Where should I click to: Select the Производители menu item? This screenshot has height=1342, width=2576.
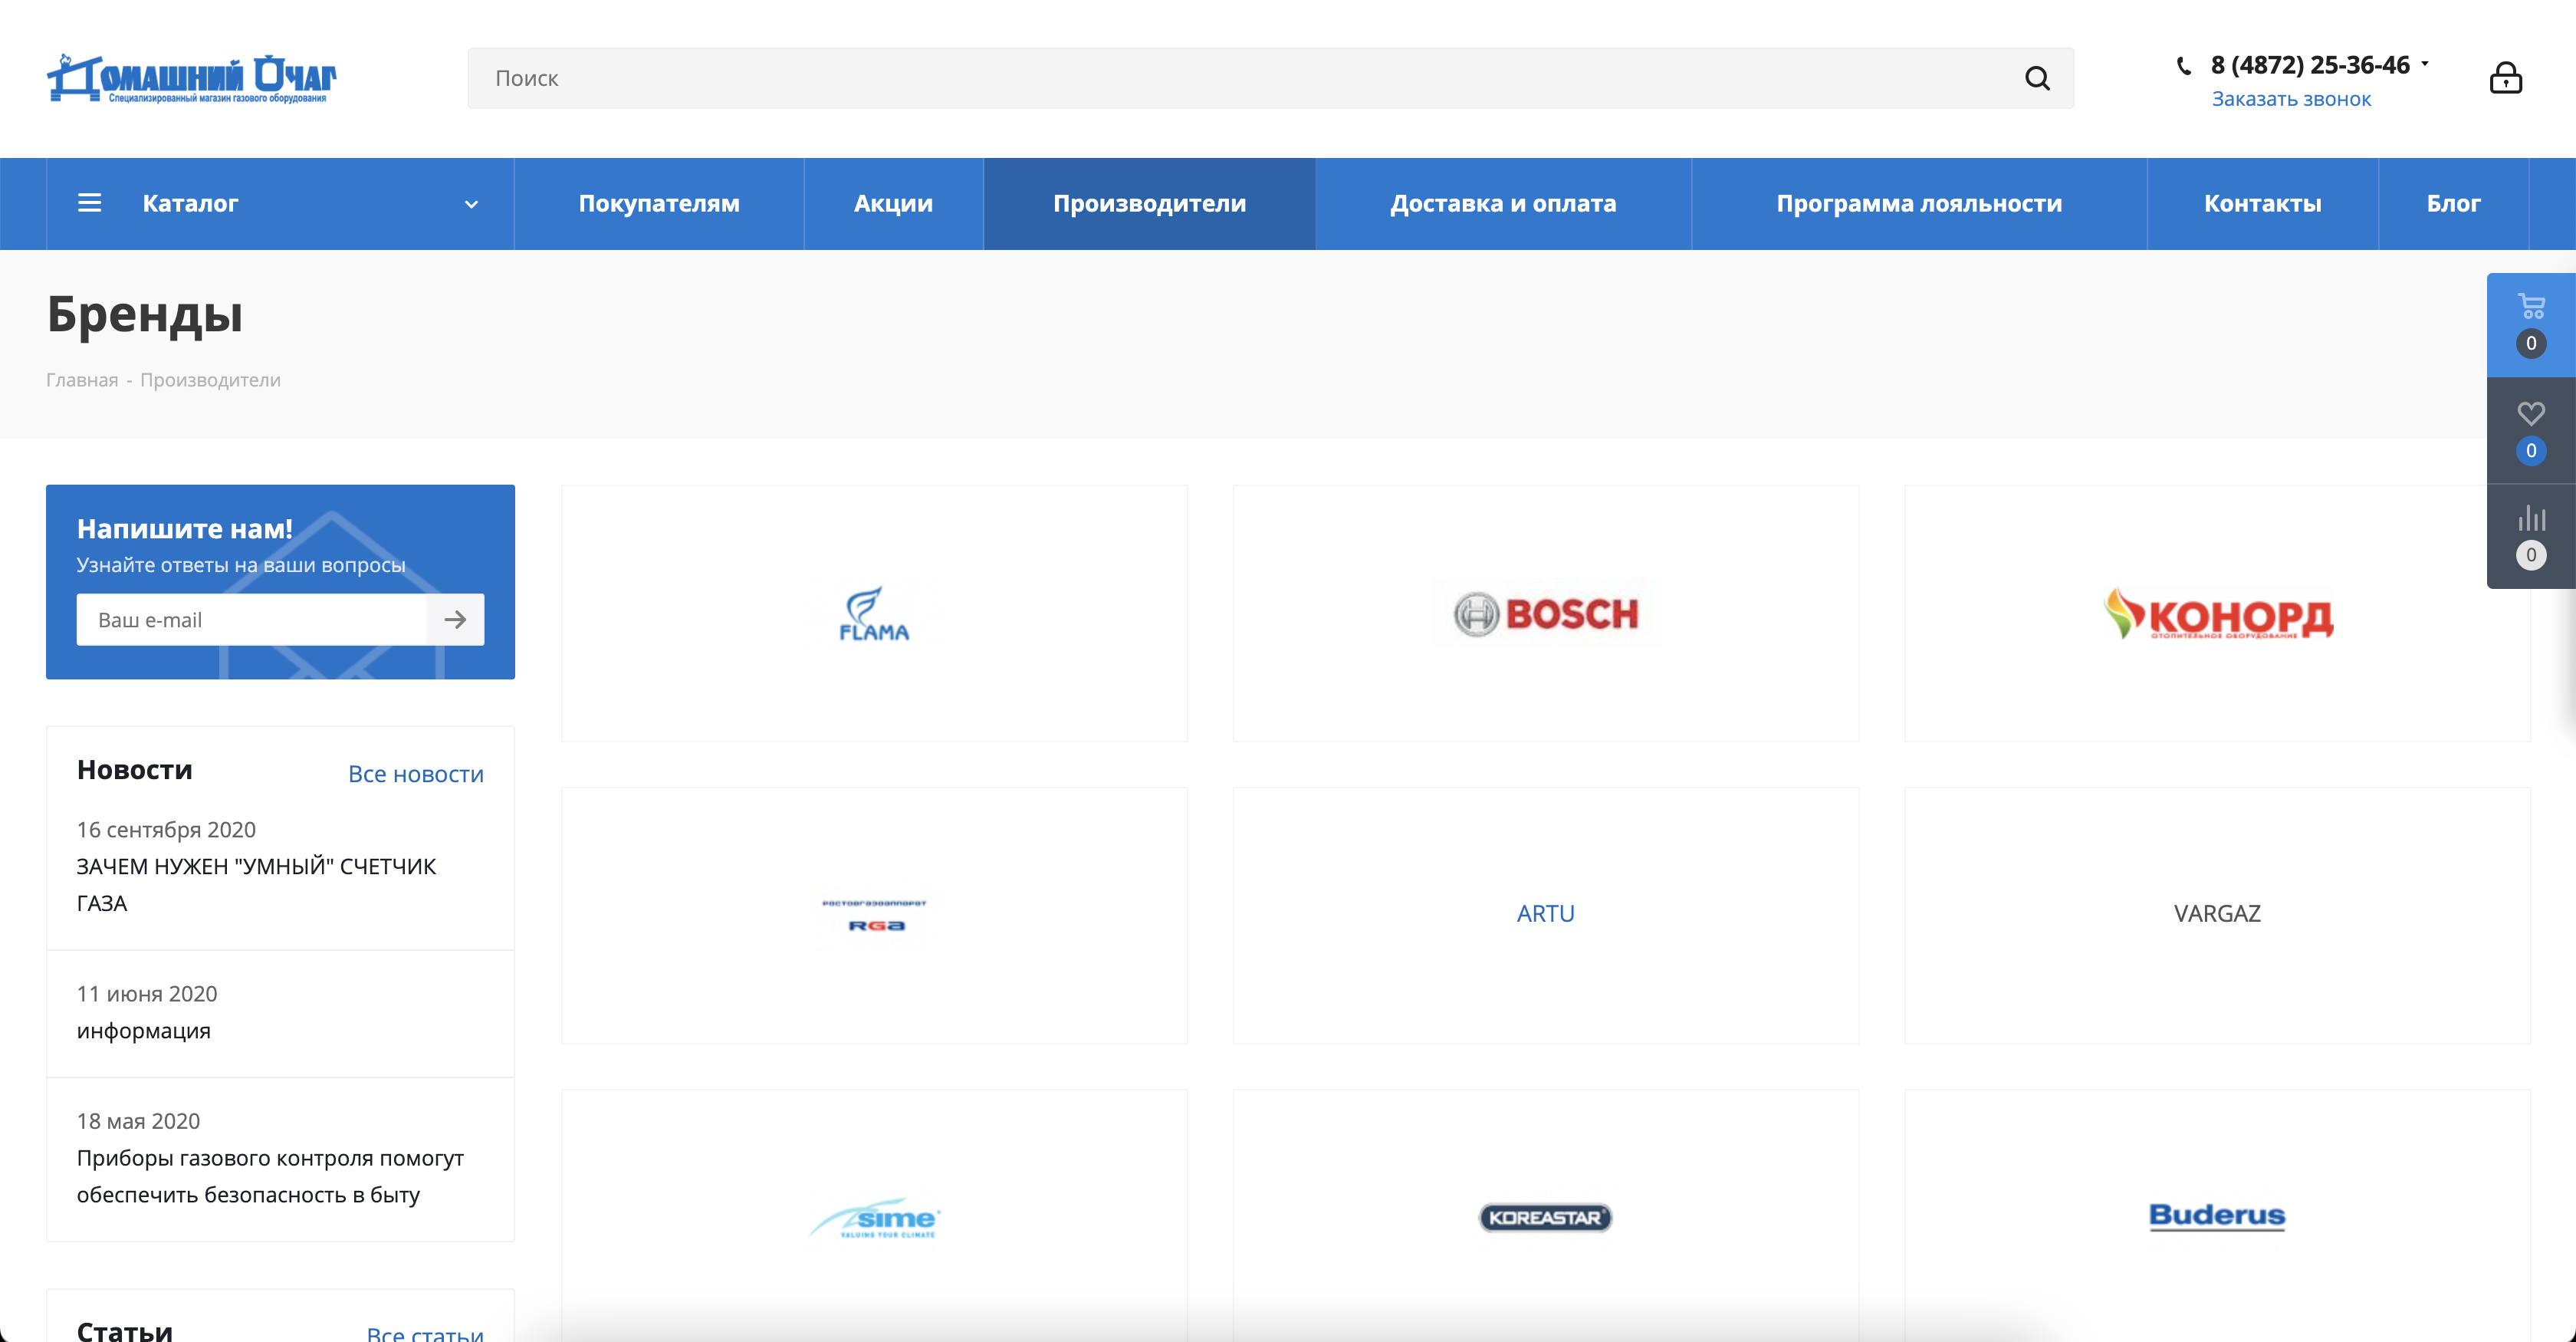1150,203
